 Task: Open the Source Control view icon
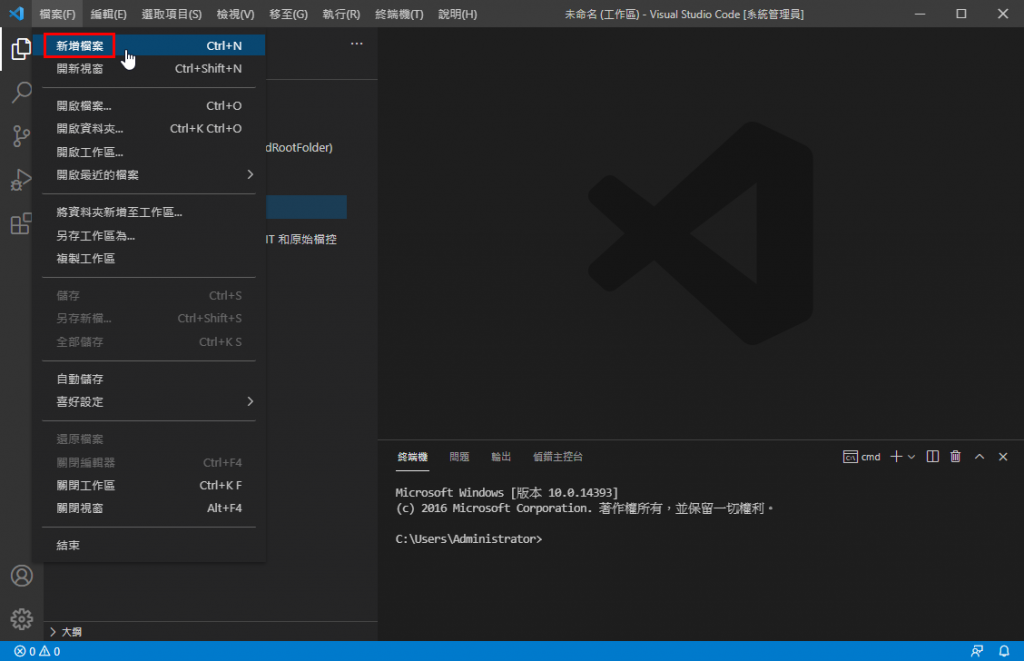coord(21,136)
